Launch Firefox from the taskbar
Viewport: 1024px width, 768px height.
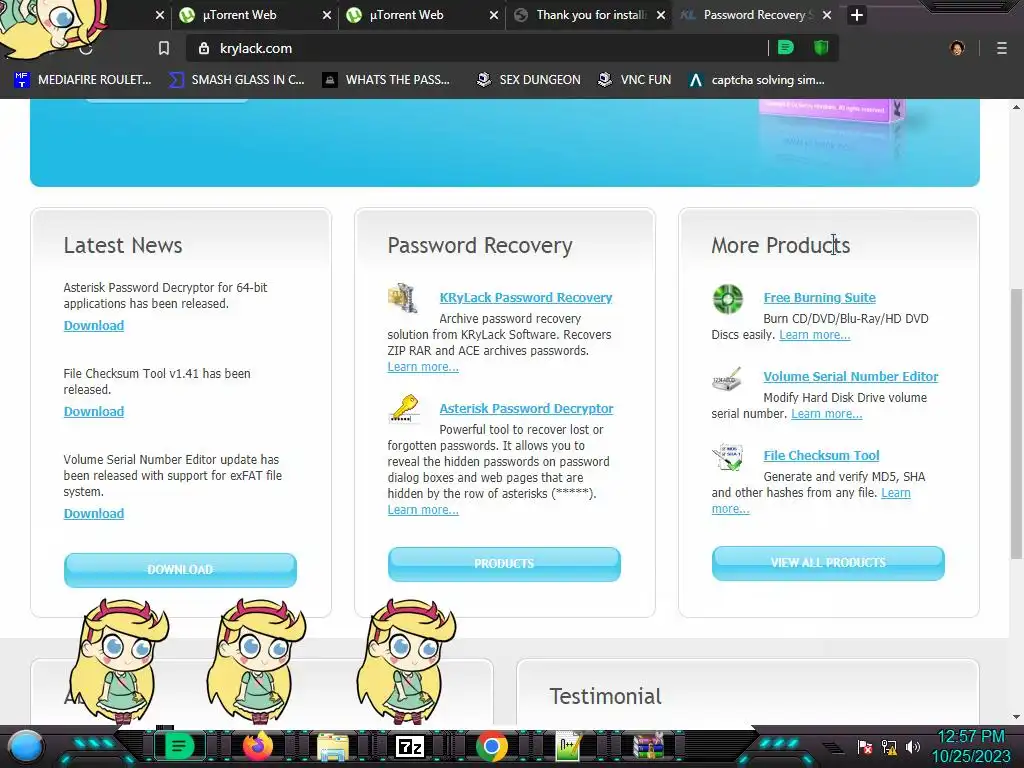click(257, 746)
